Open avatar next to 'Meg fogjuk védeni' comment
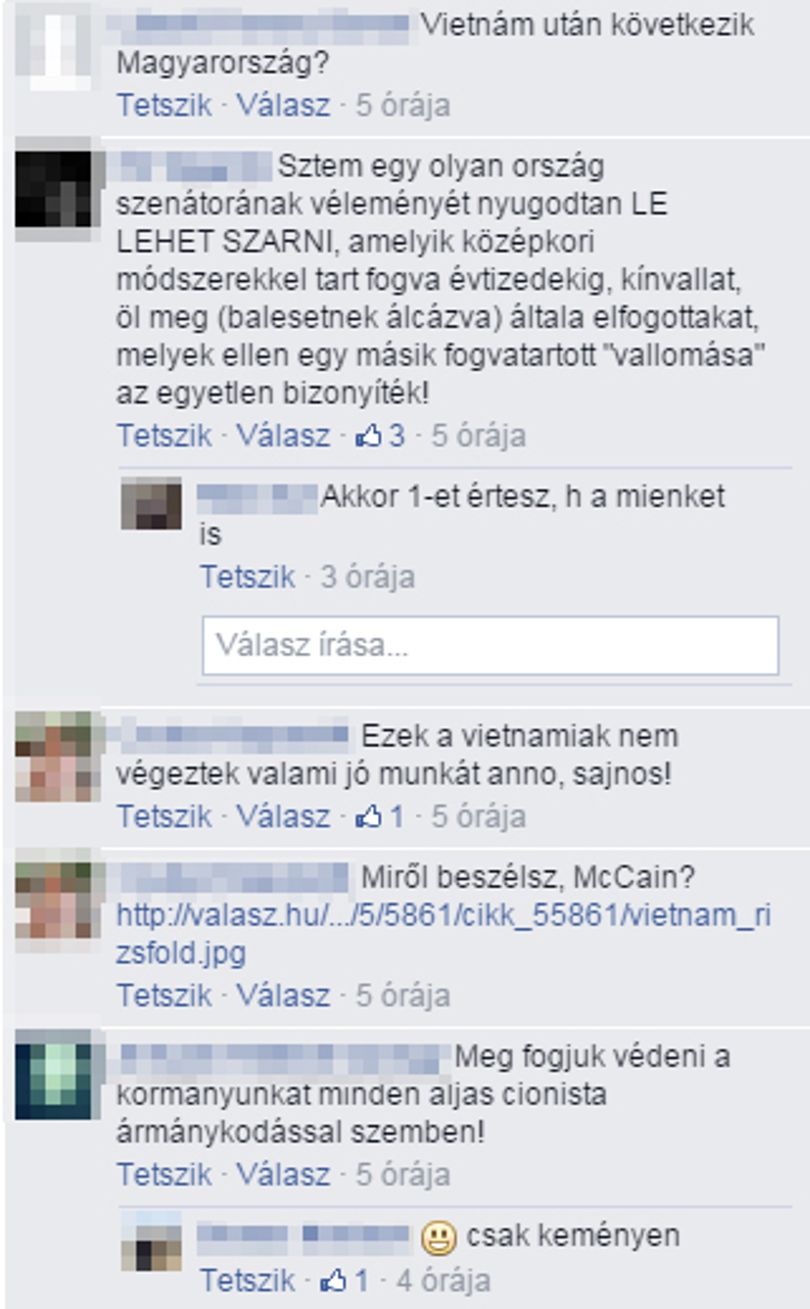 (x=53, y=1080)
